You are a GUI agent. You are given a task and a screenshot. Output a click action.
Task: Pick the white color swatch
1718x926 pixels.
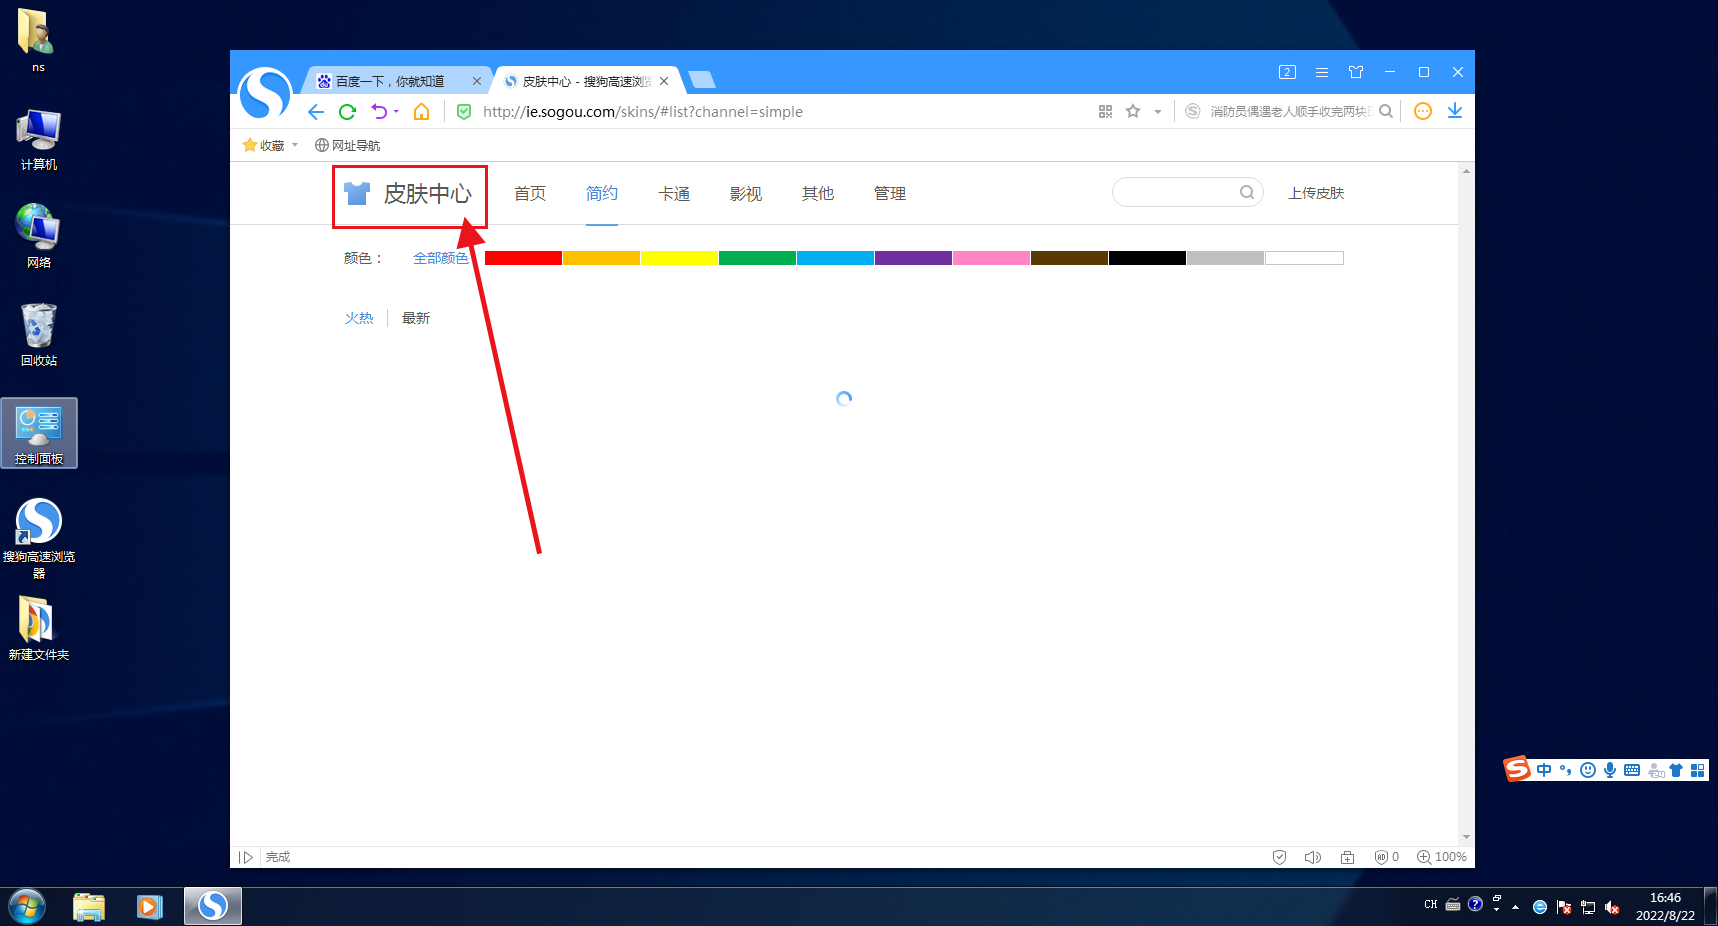click(1304, 258)
